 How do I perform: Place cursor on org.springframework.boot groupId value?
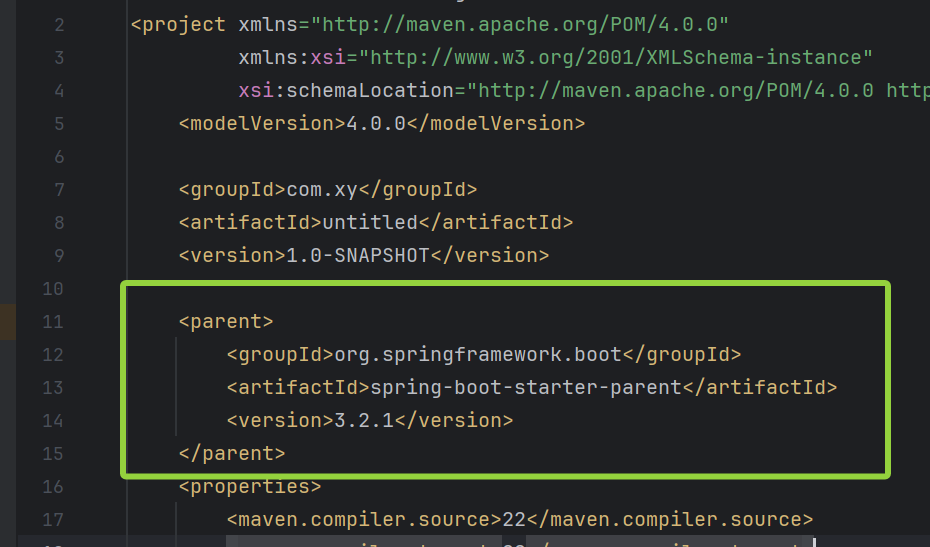(x=477, y=354)
